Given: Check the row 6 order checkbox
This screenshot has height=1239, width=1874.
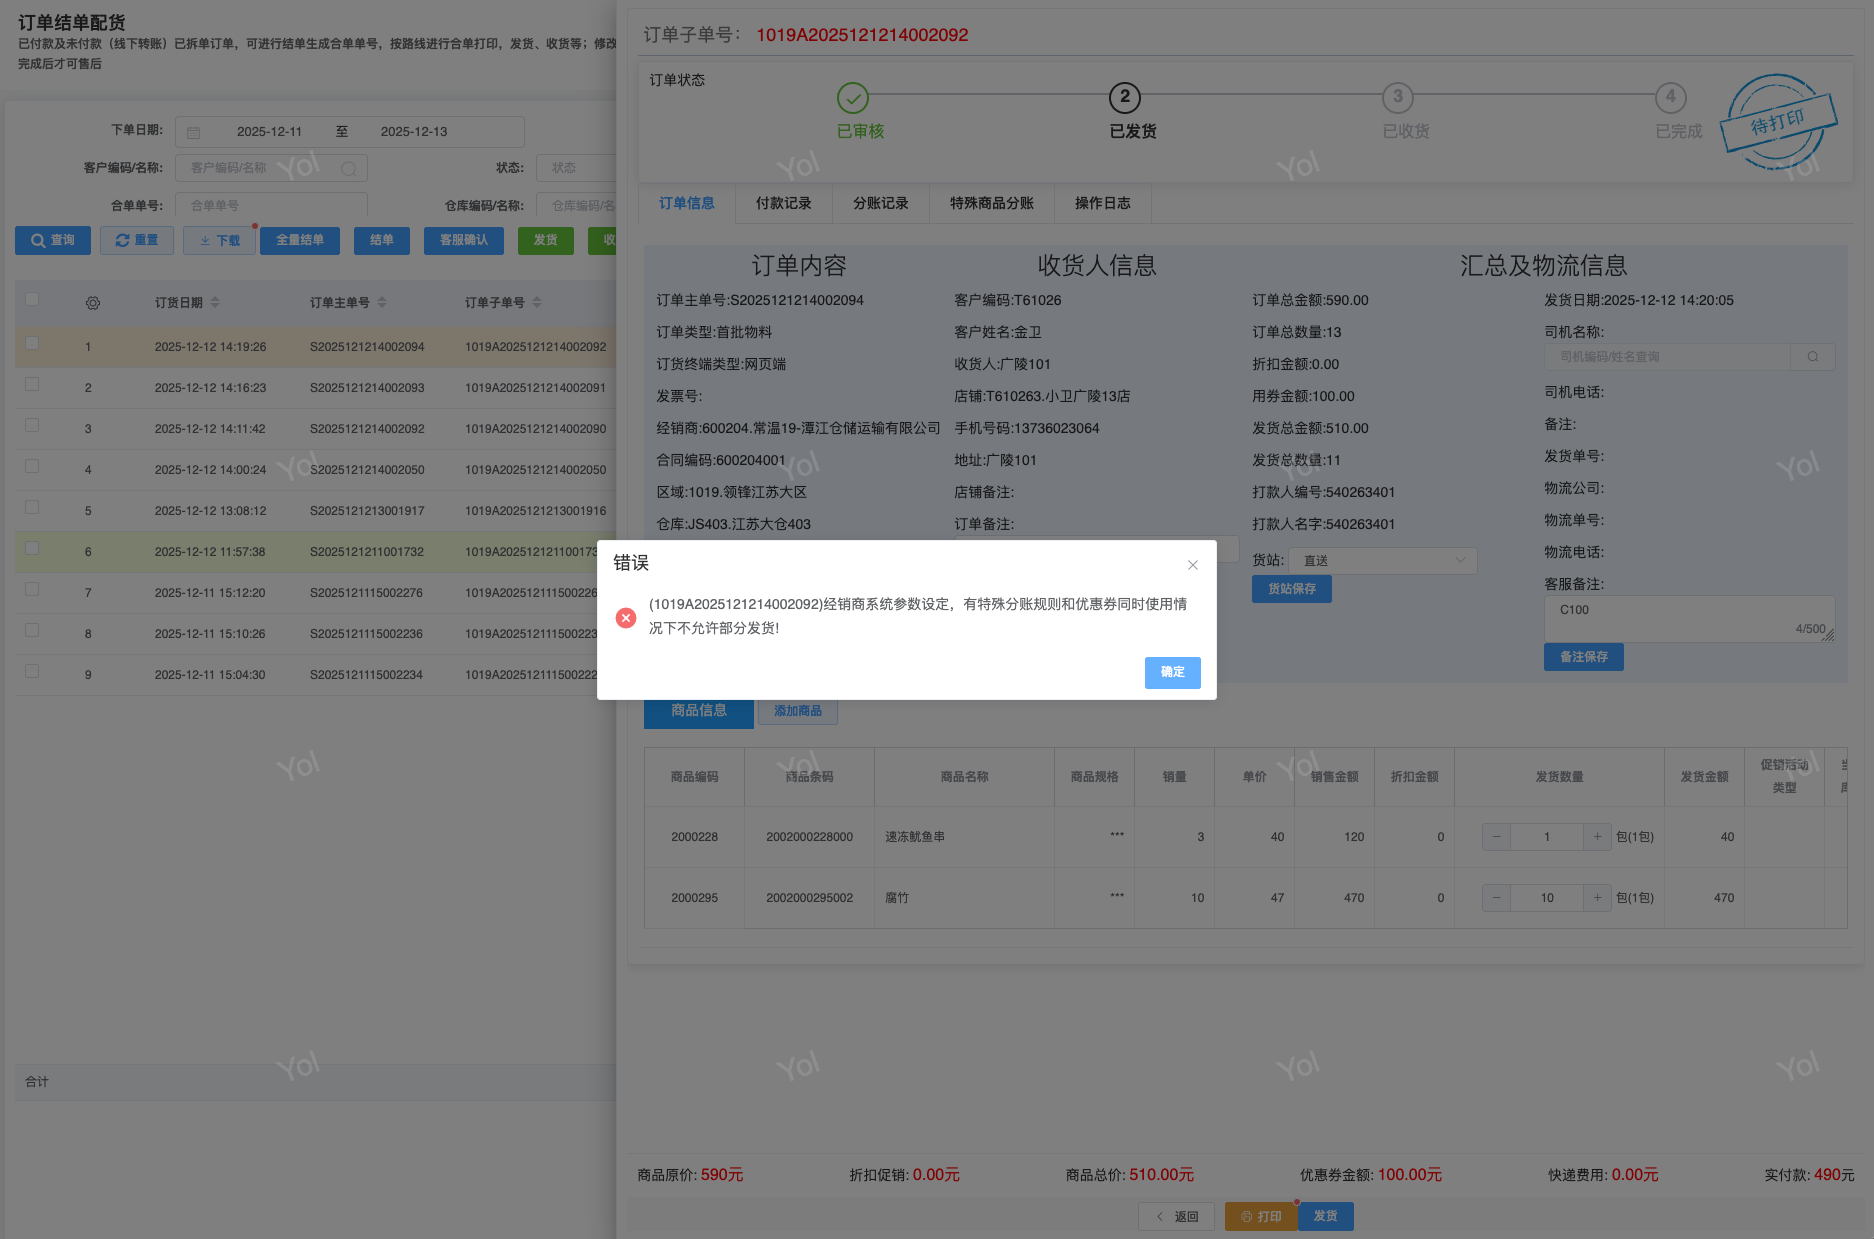Looking at the screenshot, I should [32, 549].
